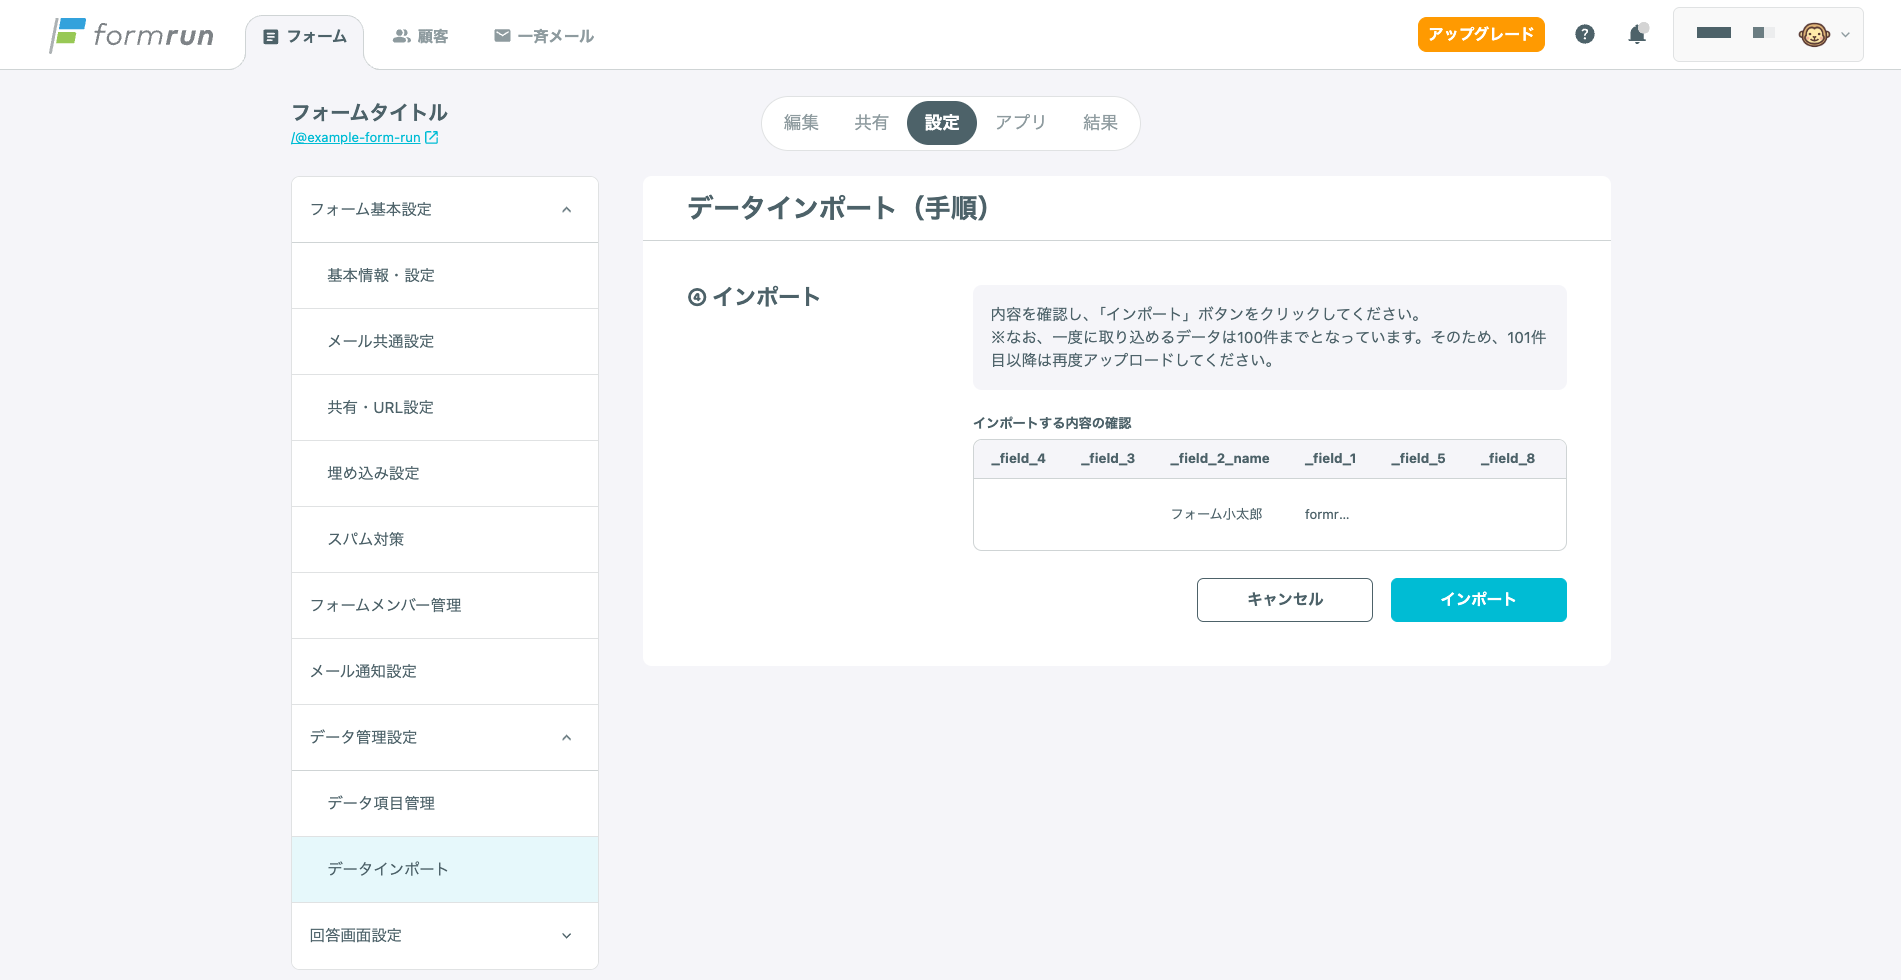The width and height of the screenshot is (1901, 980).
Task: Click the blue インポート button
Action: tap(1479, 600)
